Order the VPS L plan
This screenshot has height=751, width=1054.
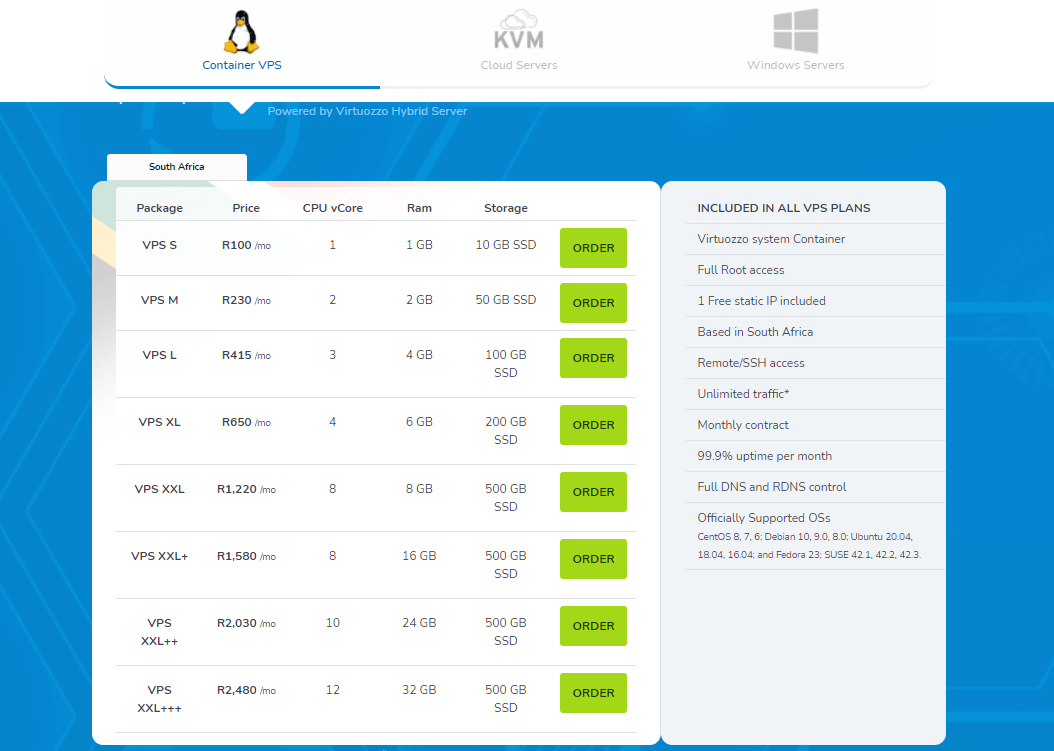tap(593, 358)
